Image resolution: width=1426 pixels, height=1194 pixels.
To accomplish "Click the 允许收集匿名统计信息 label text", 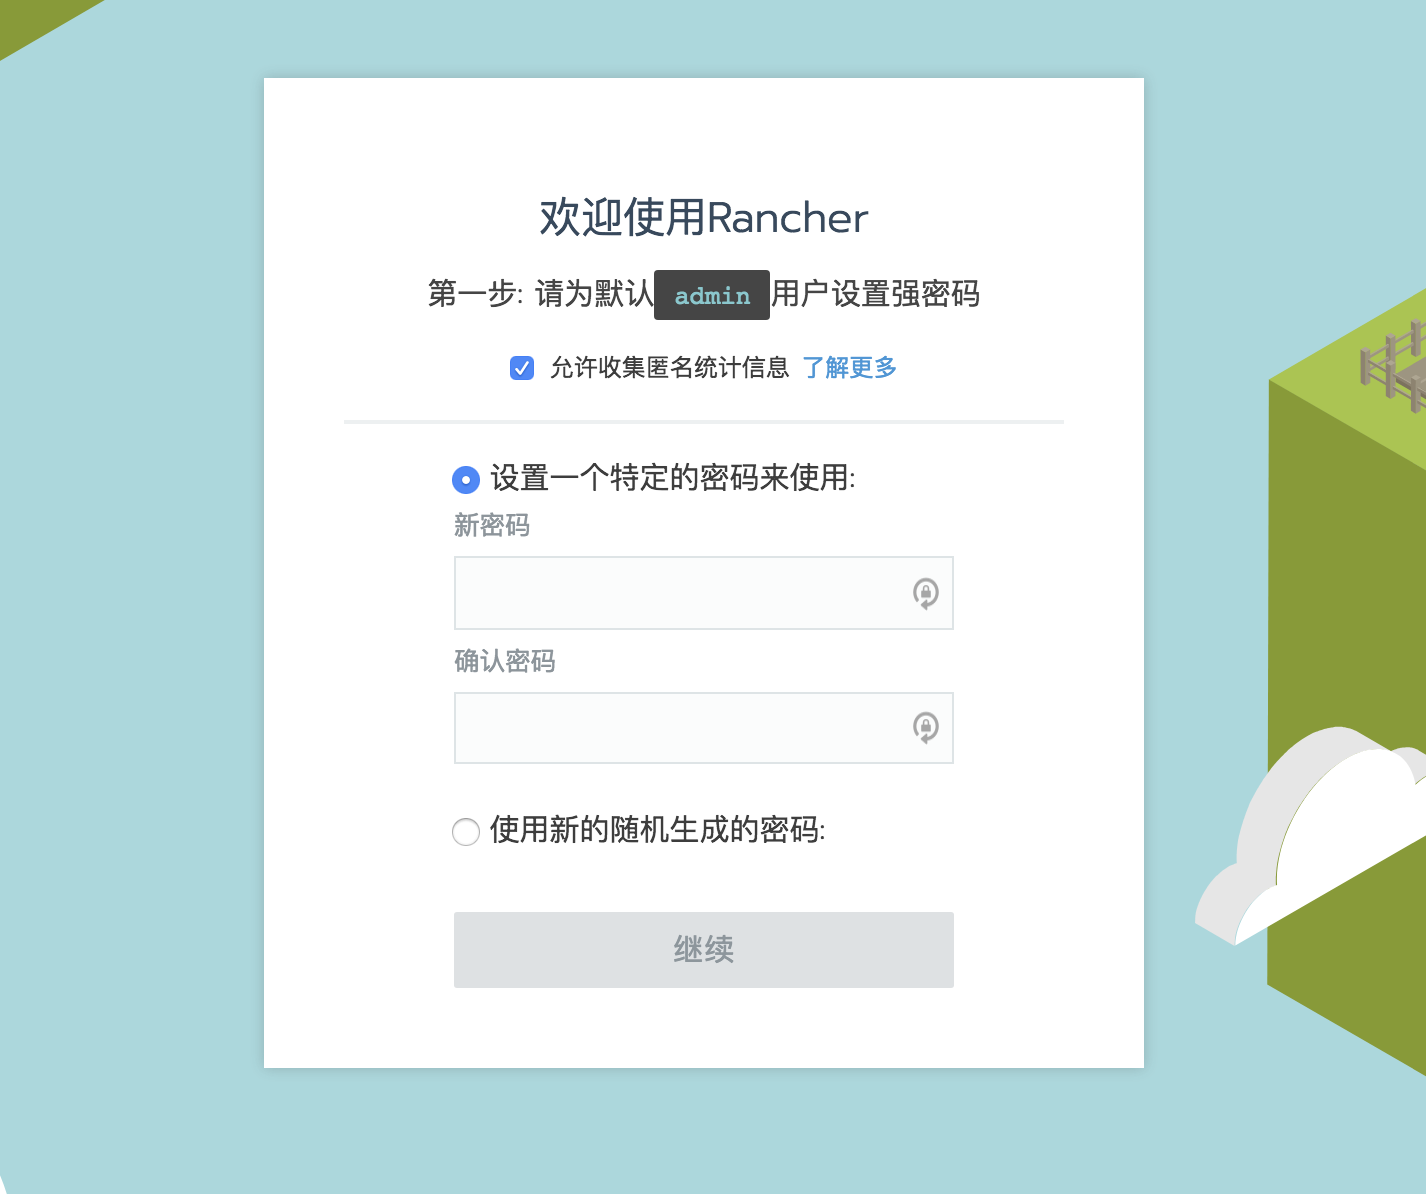I will (670, 368).
